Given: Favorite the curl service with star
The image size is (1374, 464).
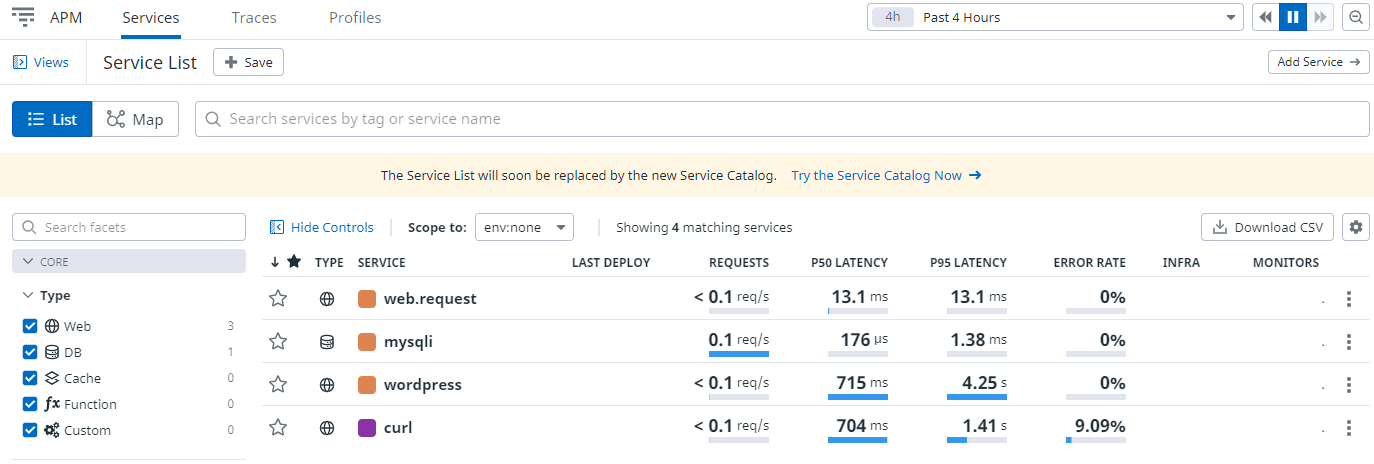Looking at the screenshot, I should click(278, 428).
